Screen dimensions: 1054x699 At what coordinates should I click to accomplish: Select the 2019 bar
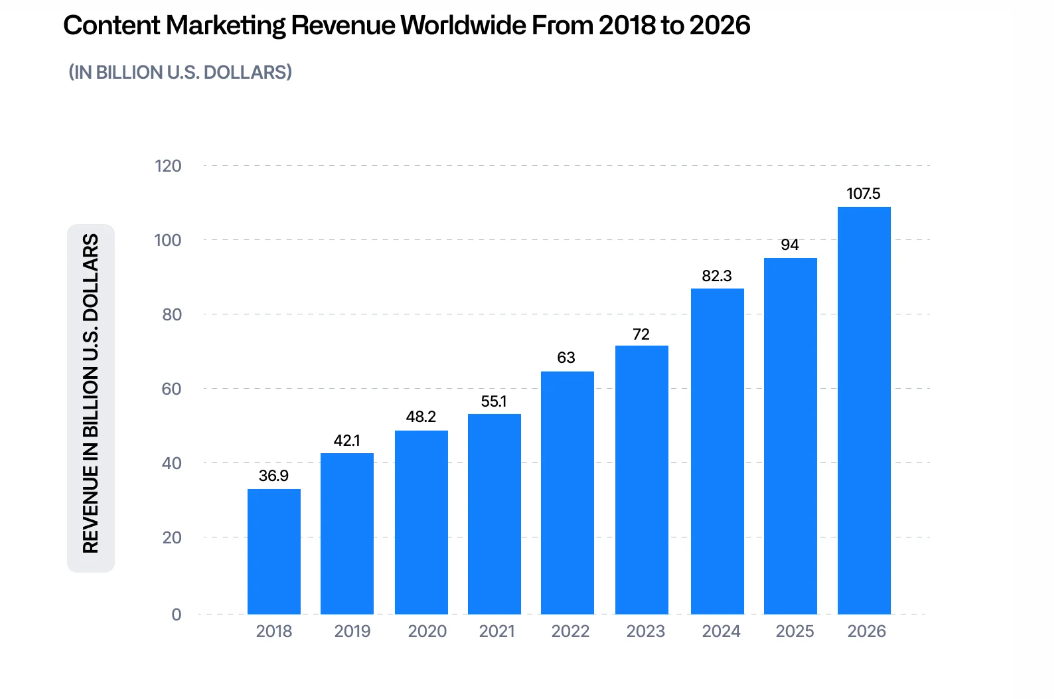(x=347, y=534)
